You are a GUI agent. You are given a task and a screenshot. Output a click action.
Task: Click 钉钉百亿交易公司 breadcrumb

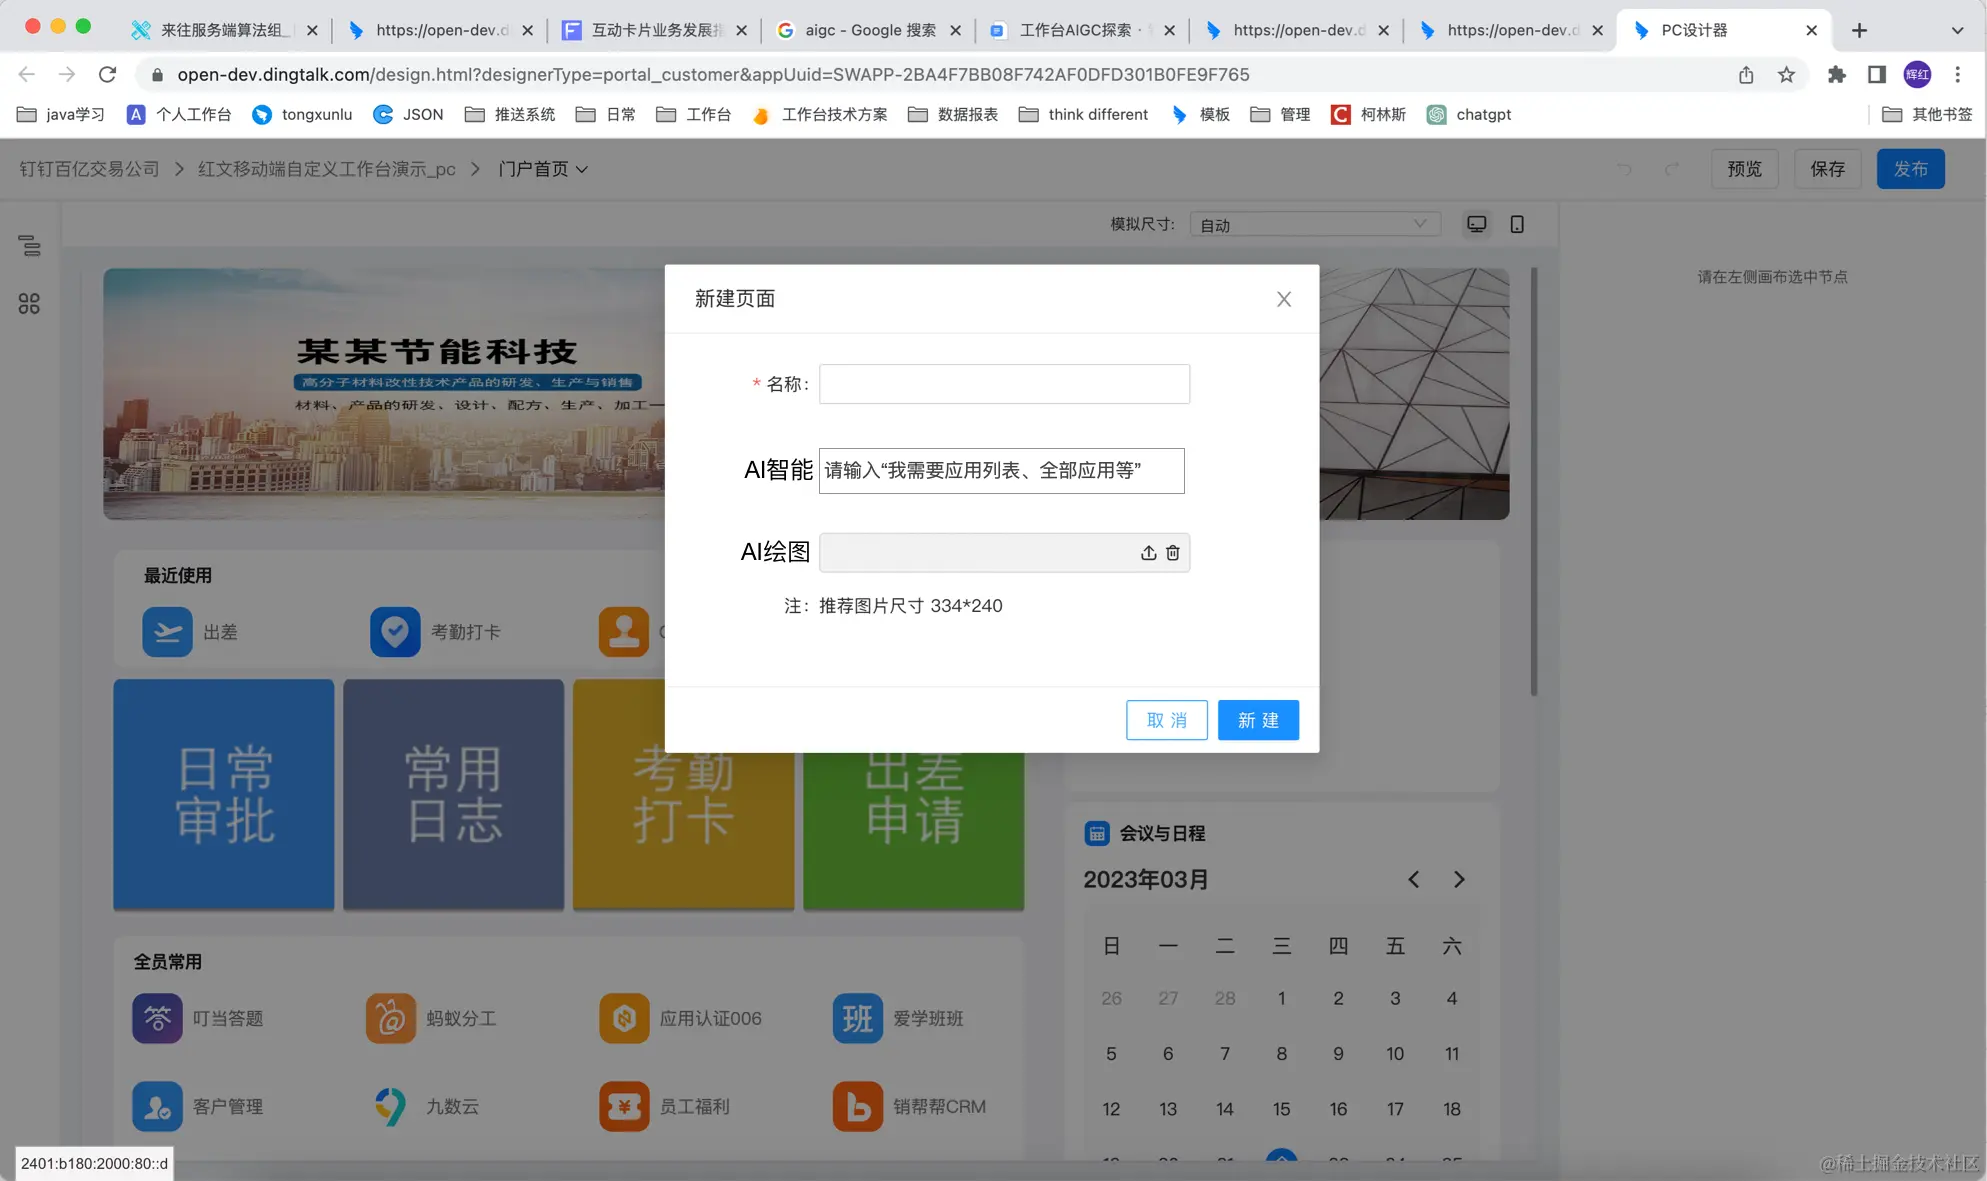[x=89, y=169]
